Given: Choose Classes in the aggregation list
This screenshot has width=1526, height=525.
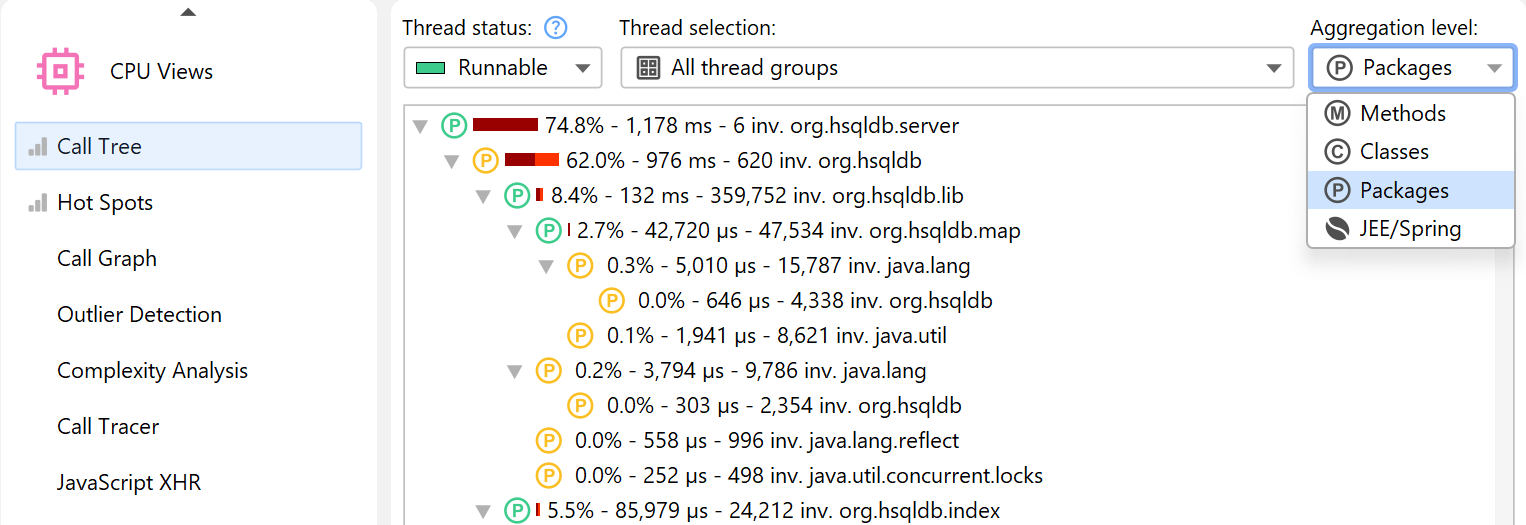Looking at the screenshot, I should 1393,152.
